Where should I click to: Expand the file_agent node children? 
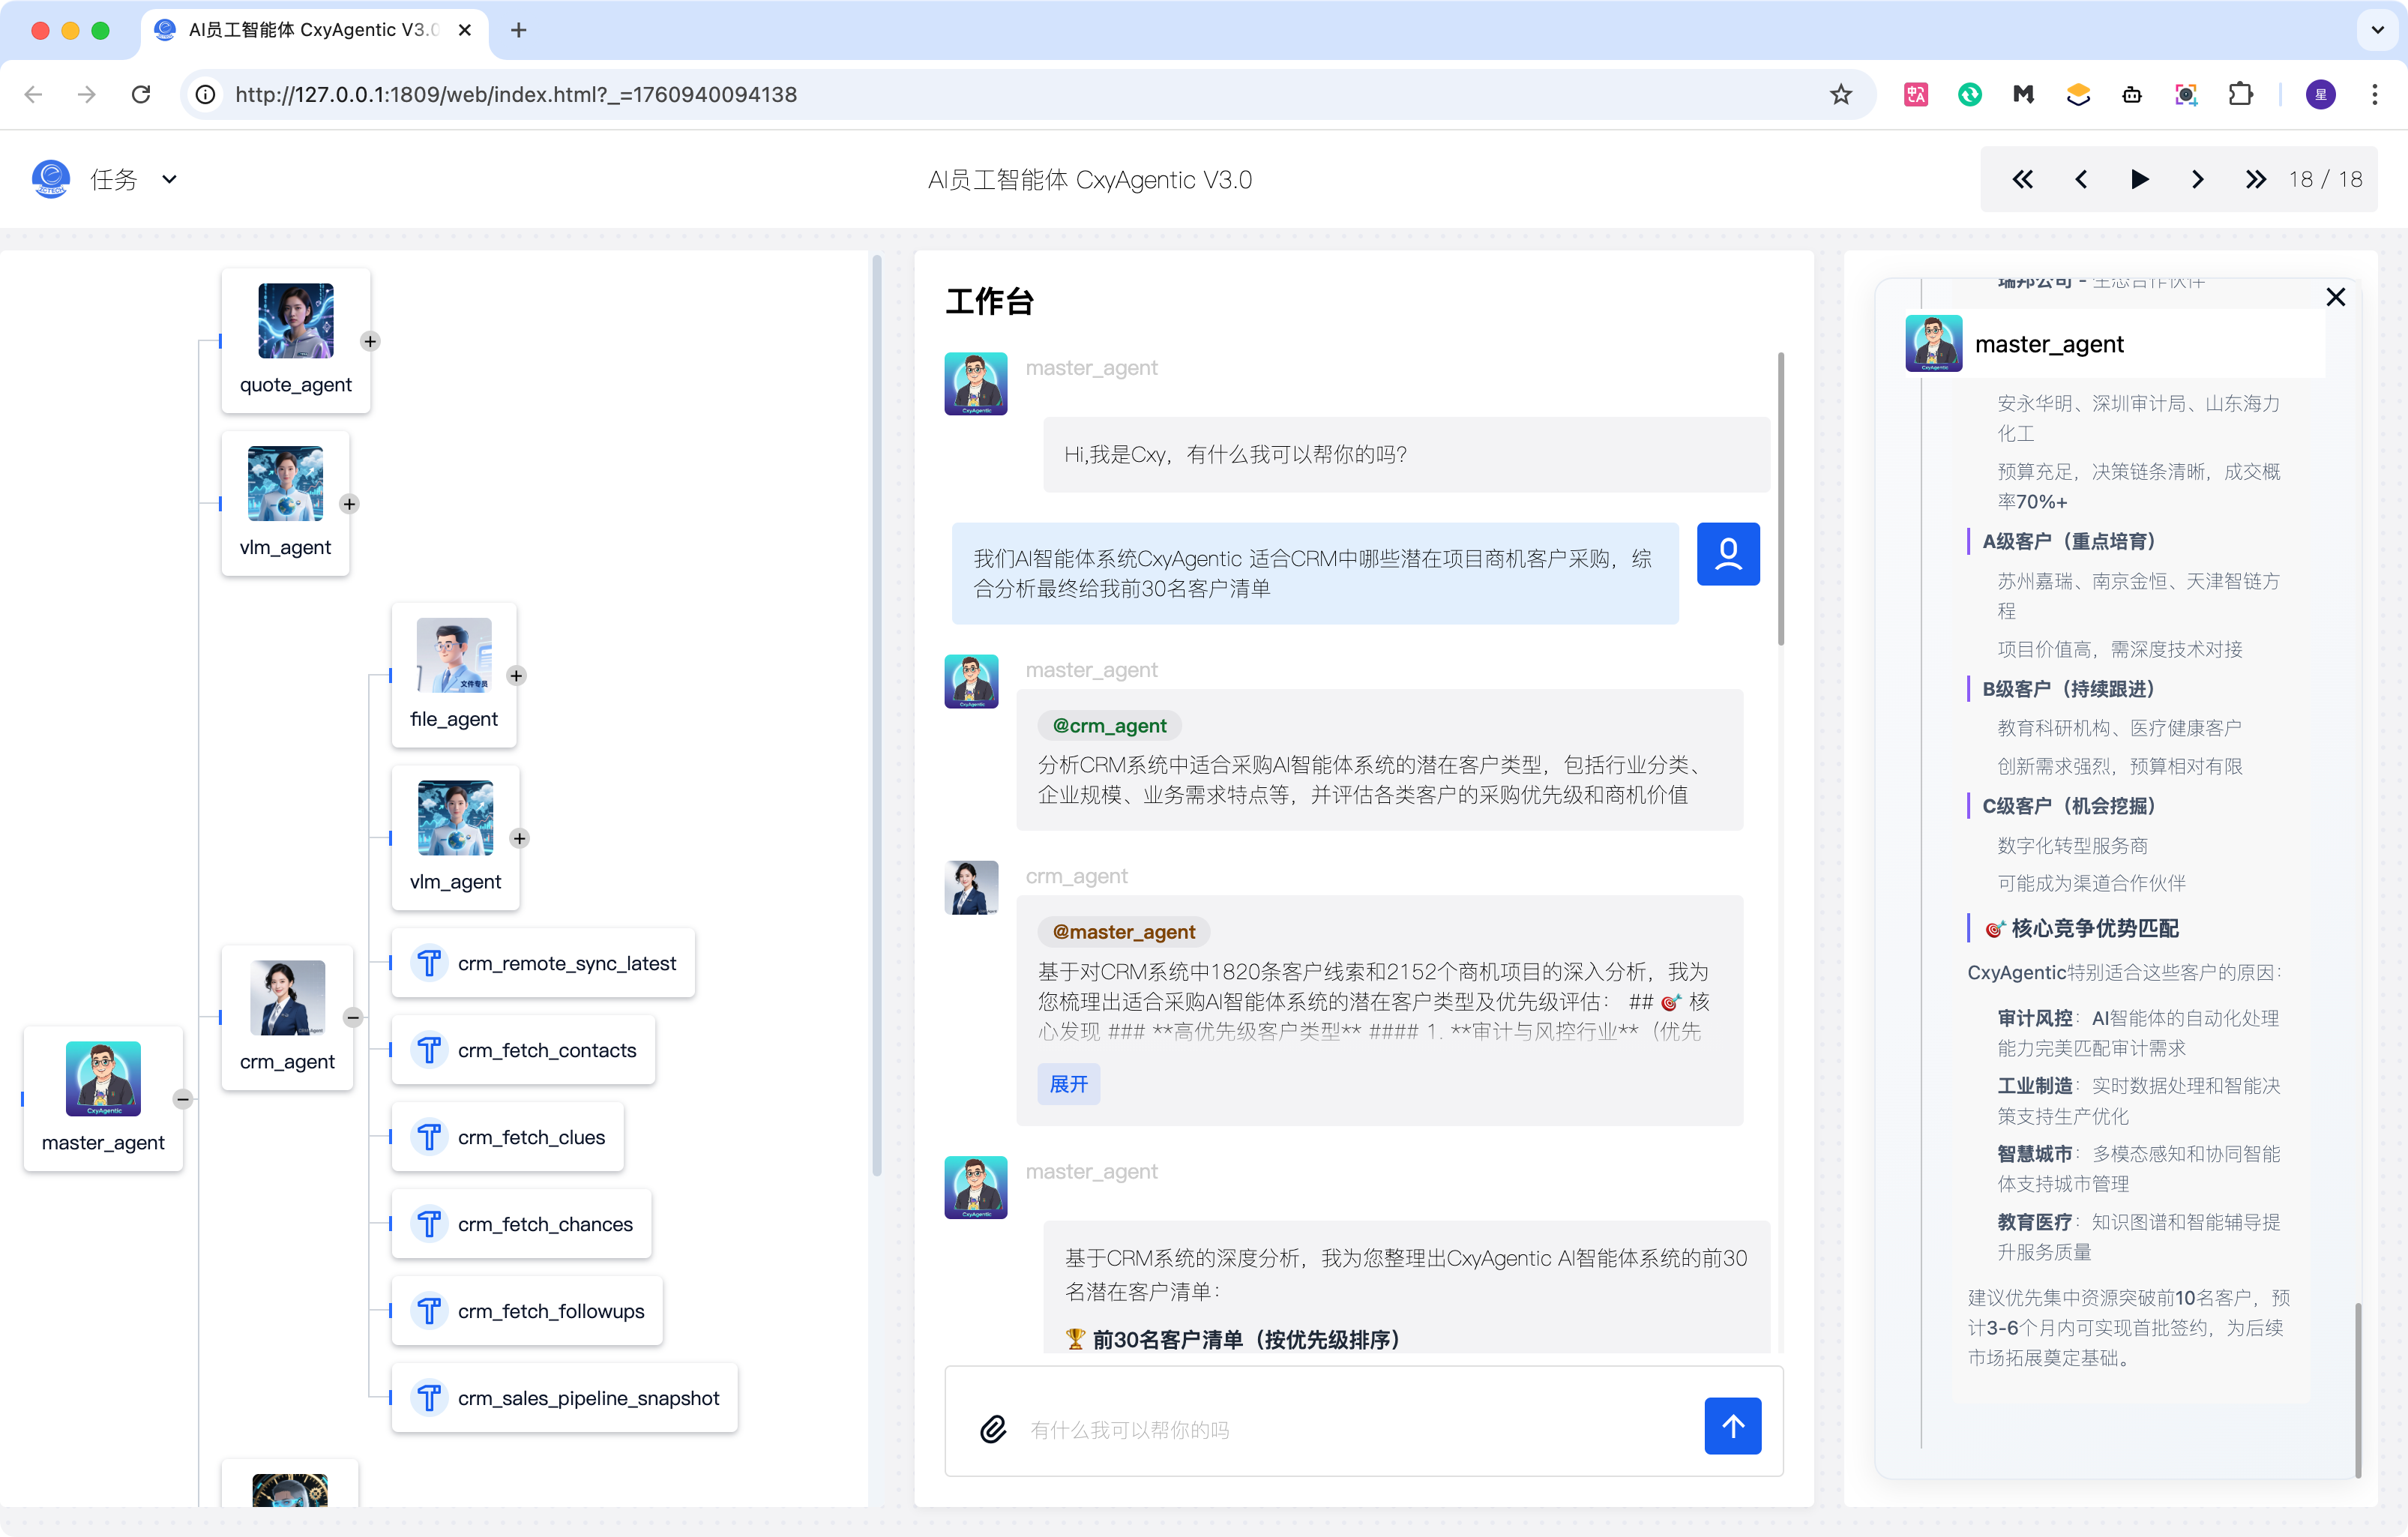coord(516,675)
